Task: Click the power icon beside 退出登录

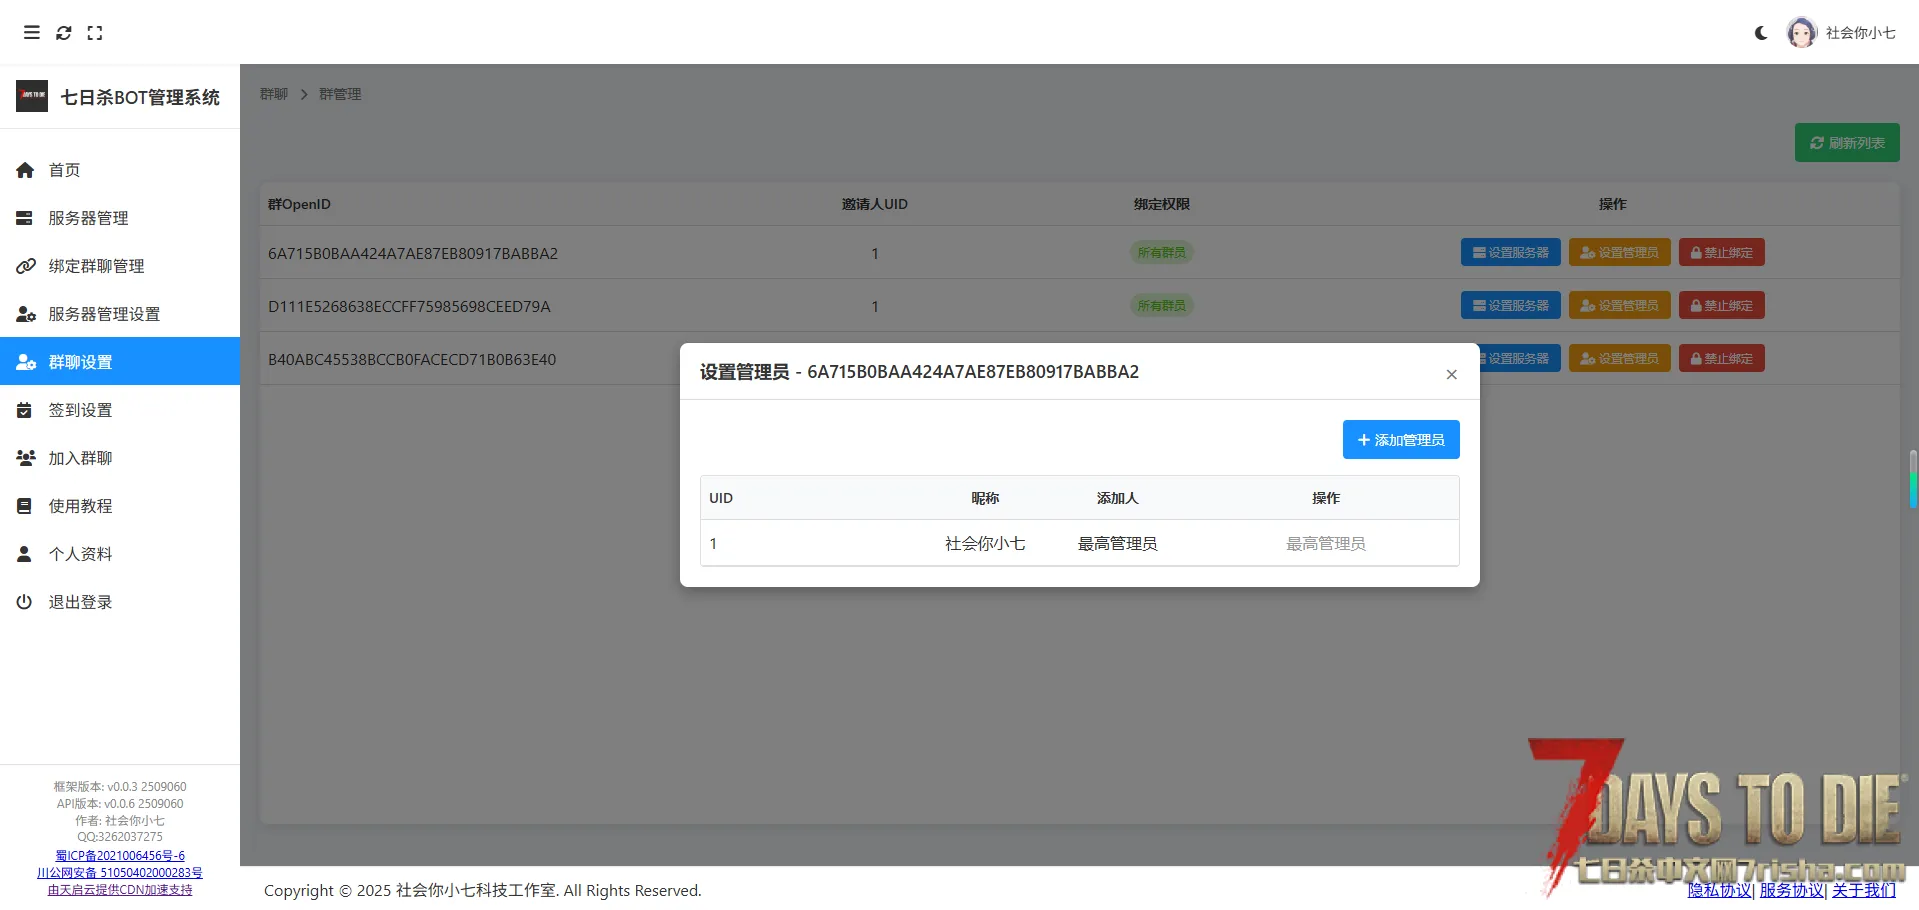Action: coord(25,602)
